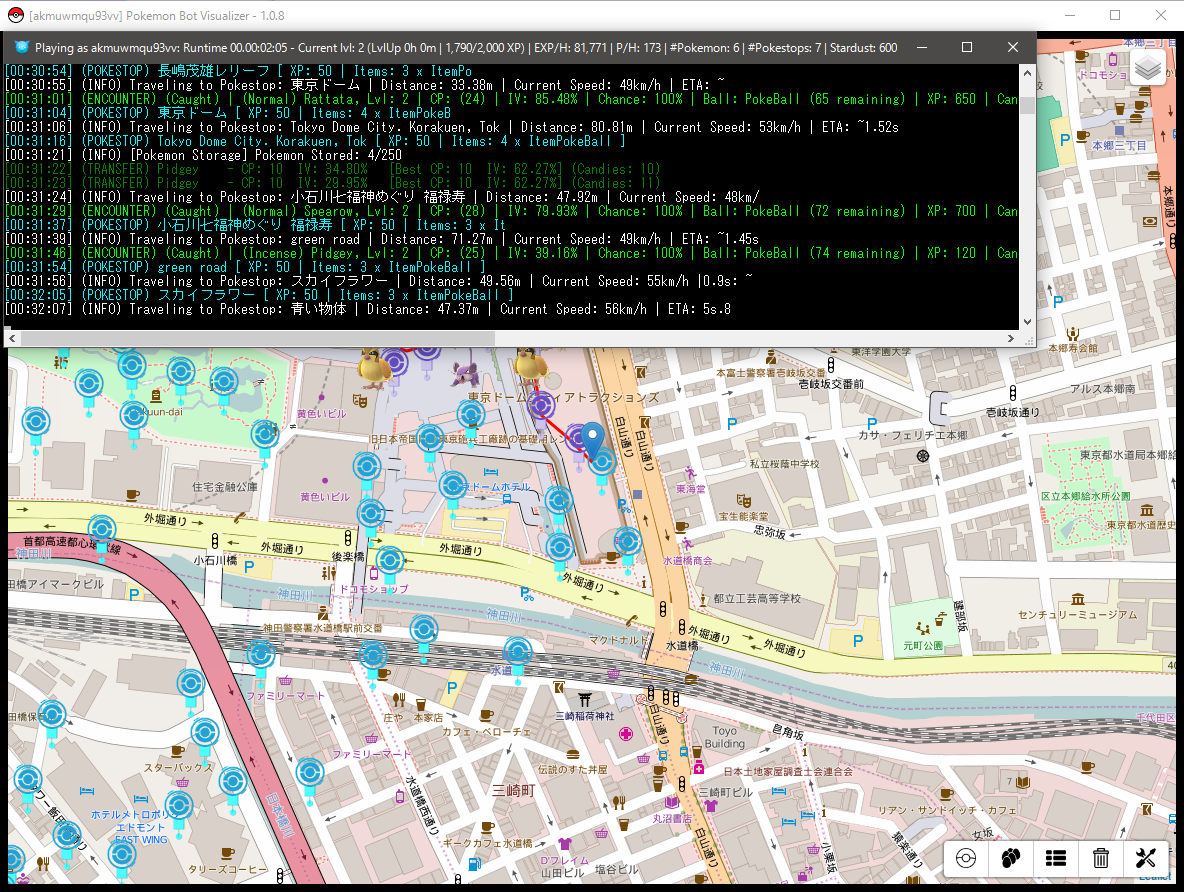Screen dimensions: 1184x892
Task: Click log line 'Traveling to Pokestop: green road'
Action: tap(382, 239)
